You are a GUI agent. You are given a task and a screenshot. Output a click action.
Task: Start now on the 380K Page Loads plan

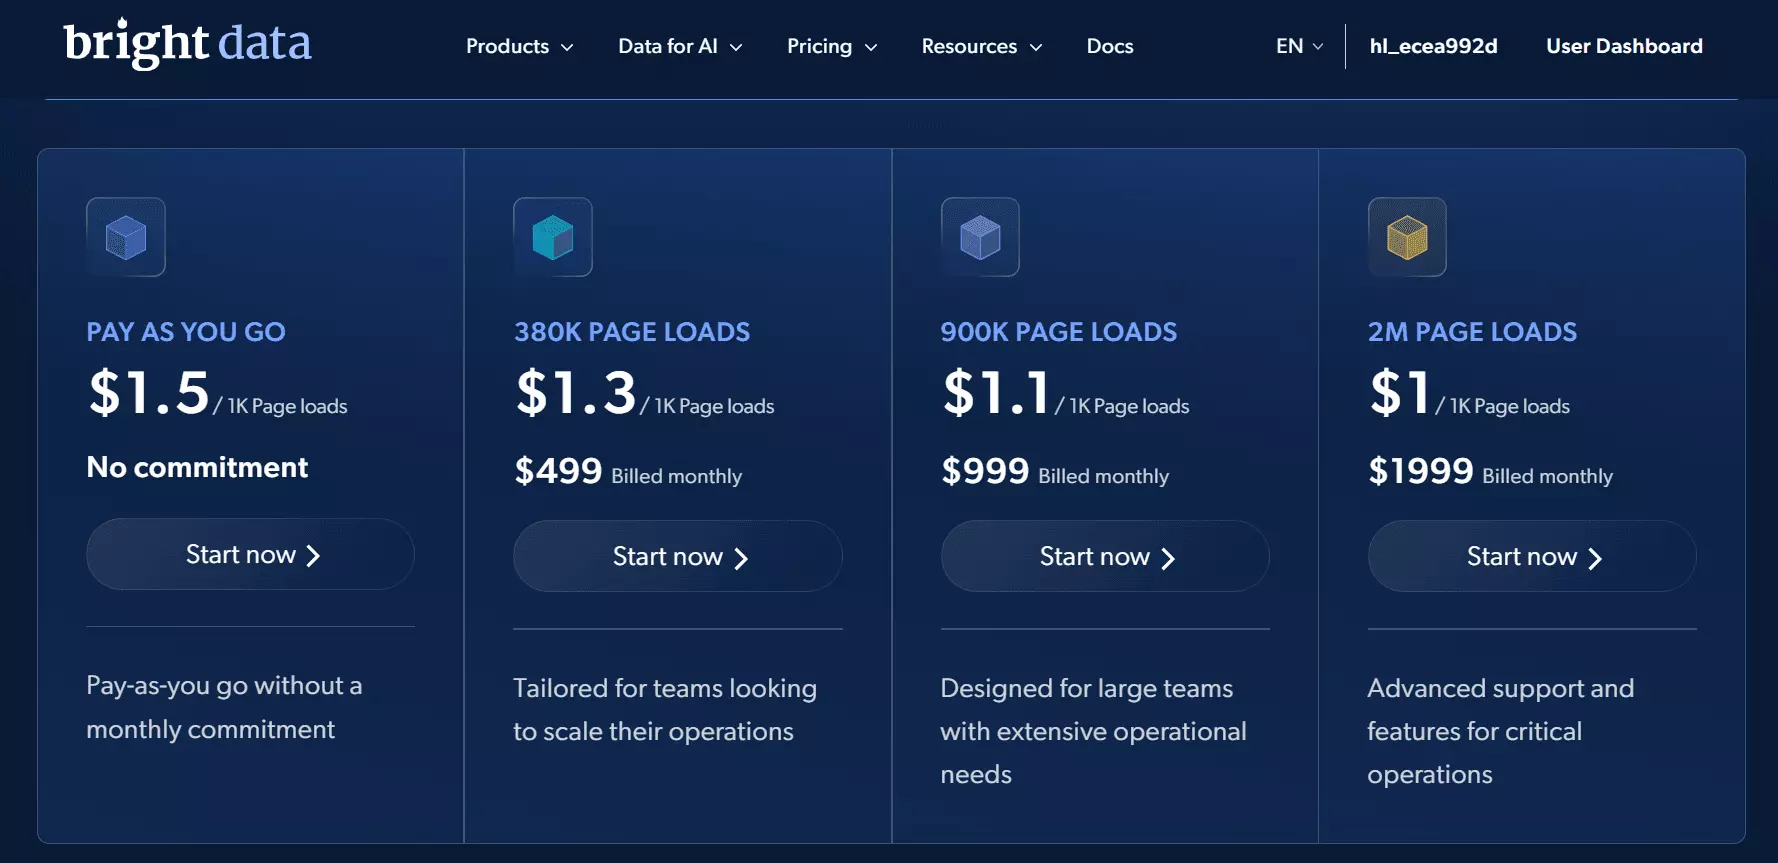[678, 556]
